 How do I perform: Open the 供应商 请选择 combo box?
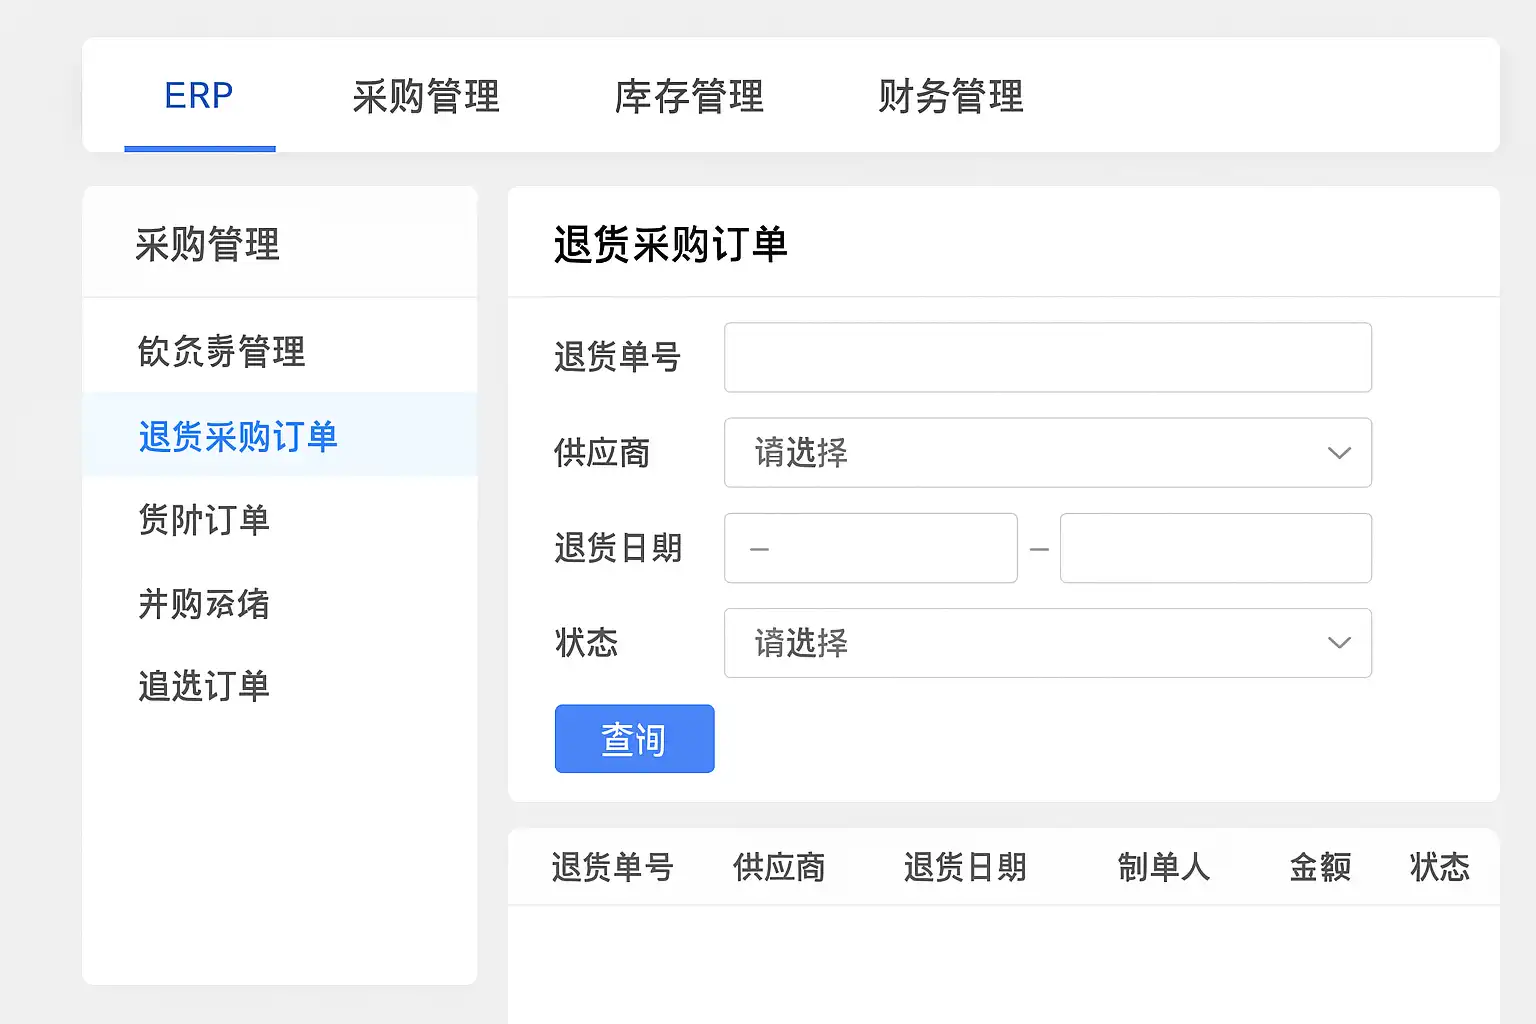coord(1046,453)
